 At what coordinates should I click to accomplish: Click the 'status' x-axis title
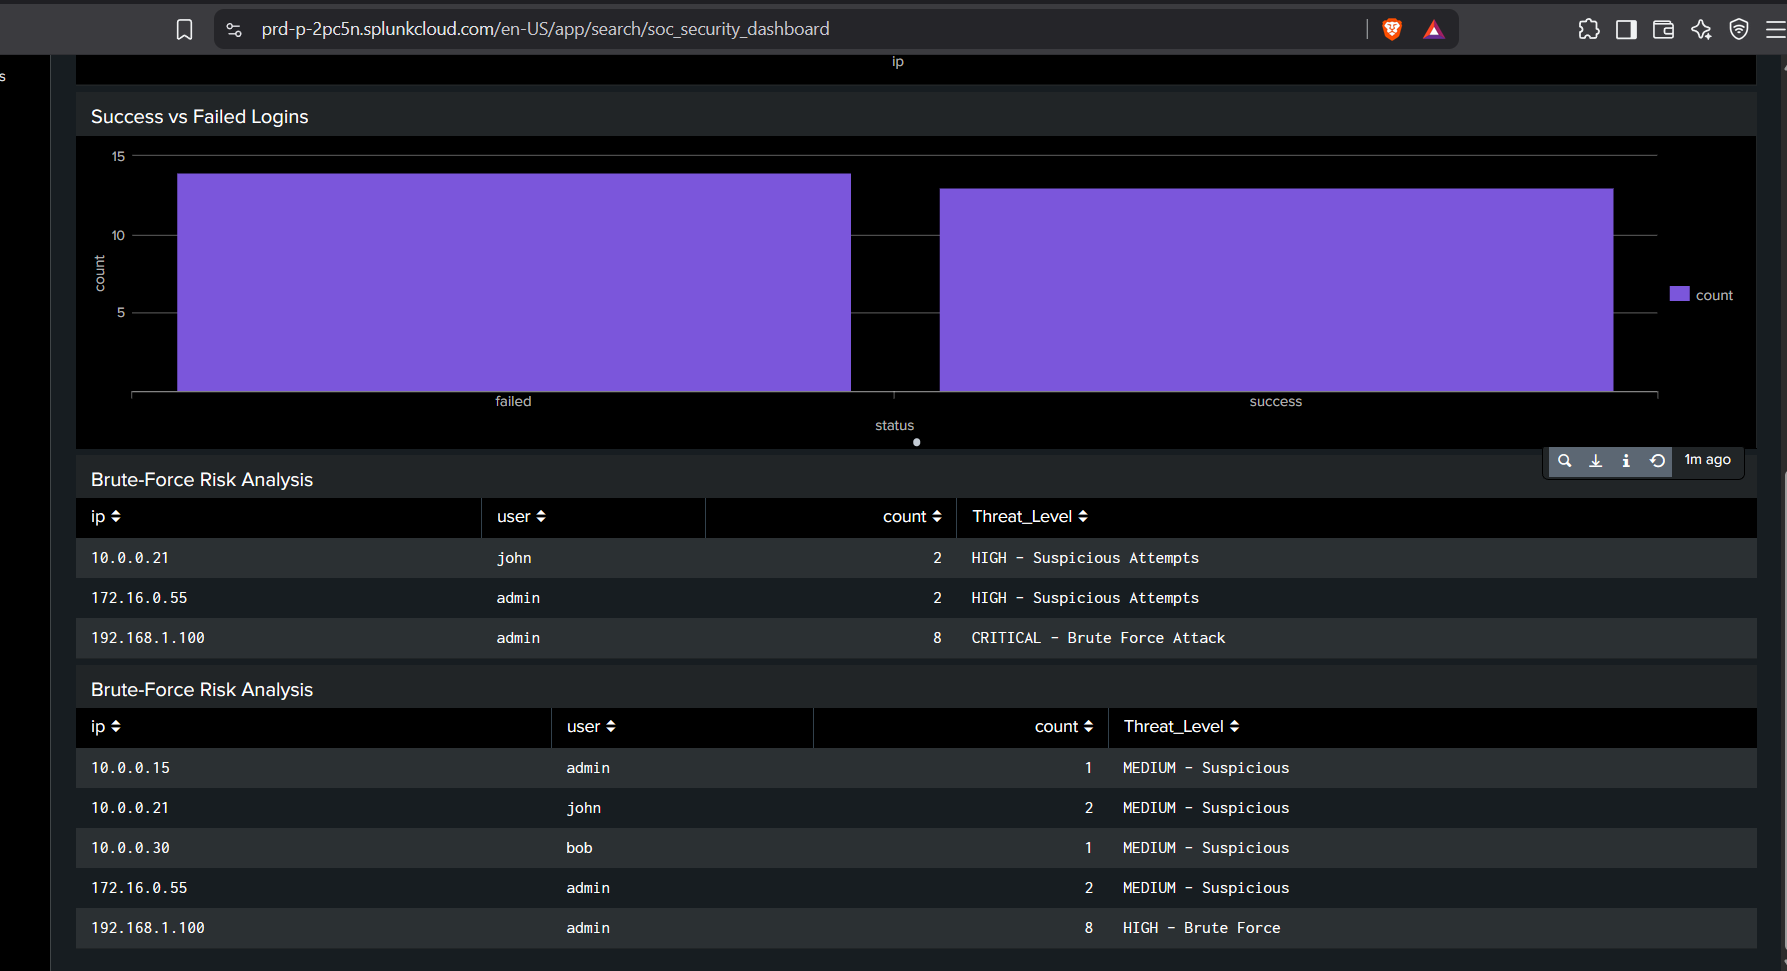pyautogui.click(x=894, y=425)
